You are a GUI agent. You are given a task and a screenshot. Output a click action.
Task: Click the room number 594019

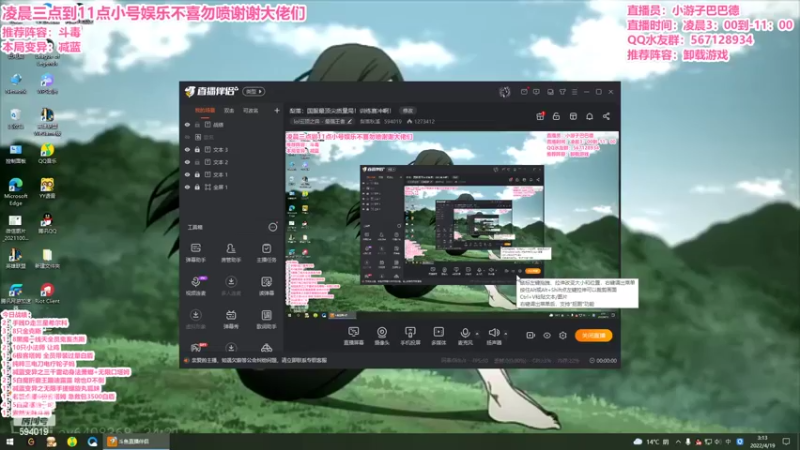(x=393, y=121)
